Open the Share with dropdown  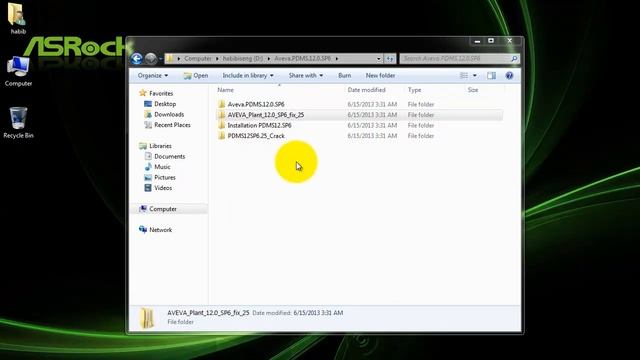click(306, 76)
